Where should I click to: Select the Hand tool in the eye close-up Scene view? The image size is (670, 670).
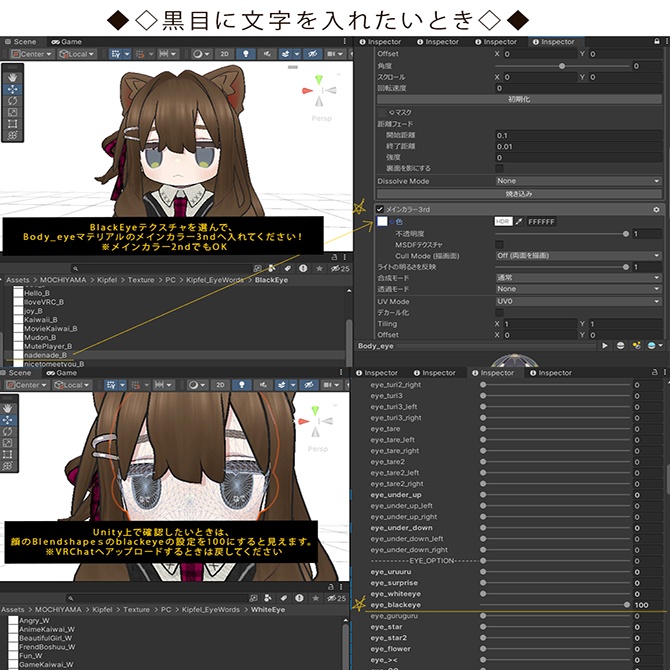(x=8, y=408)
